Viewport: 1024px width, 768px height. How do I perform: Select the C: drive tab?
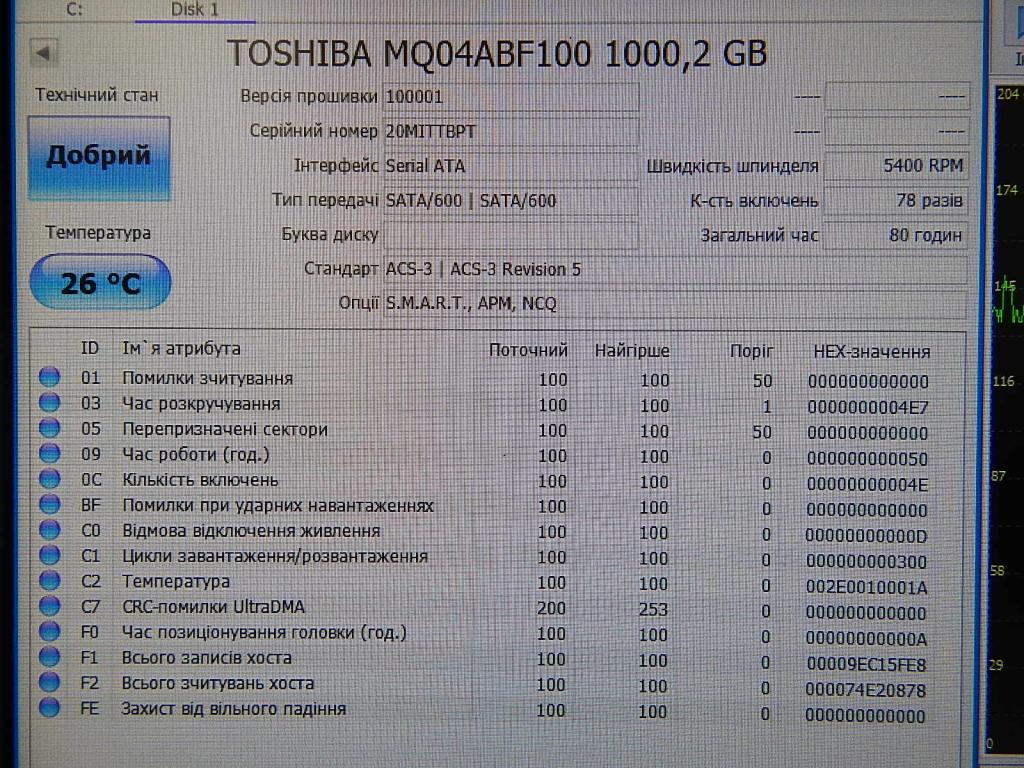(x=74, y=10)
